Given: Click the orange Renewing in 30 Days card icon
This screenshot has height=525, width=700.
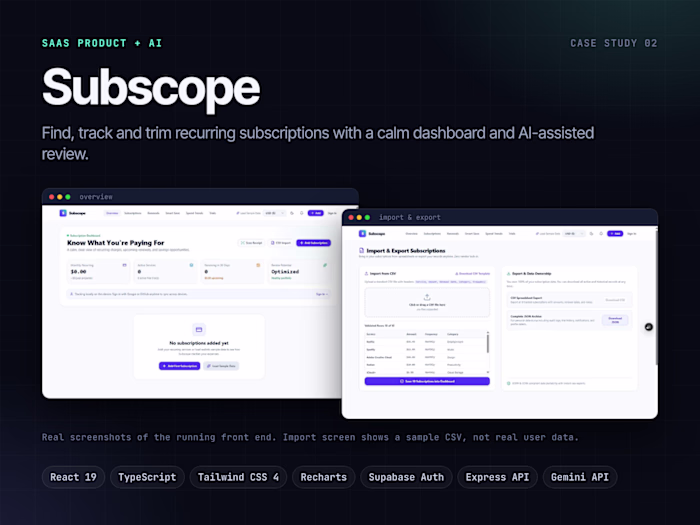Looking at the screenshot, I should [258, 265].
